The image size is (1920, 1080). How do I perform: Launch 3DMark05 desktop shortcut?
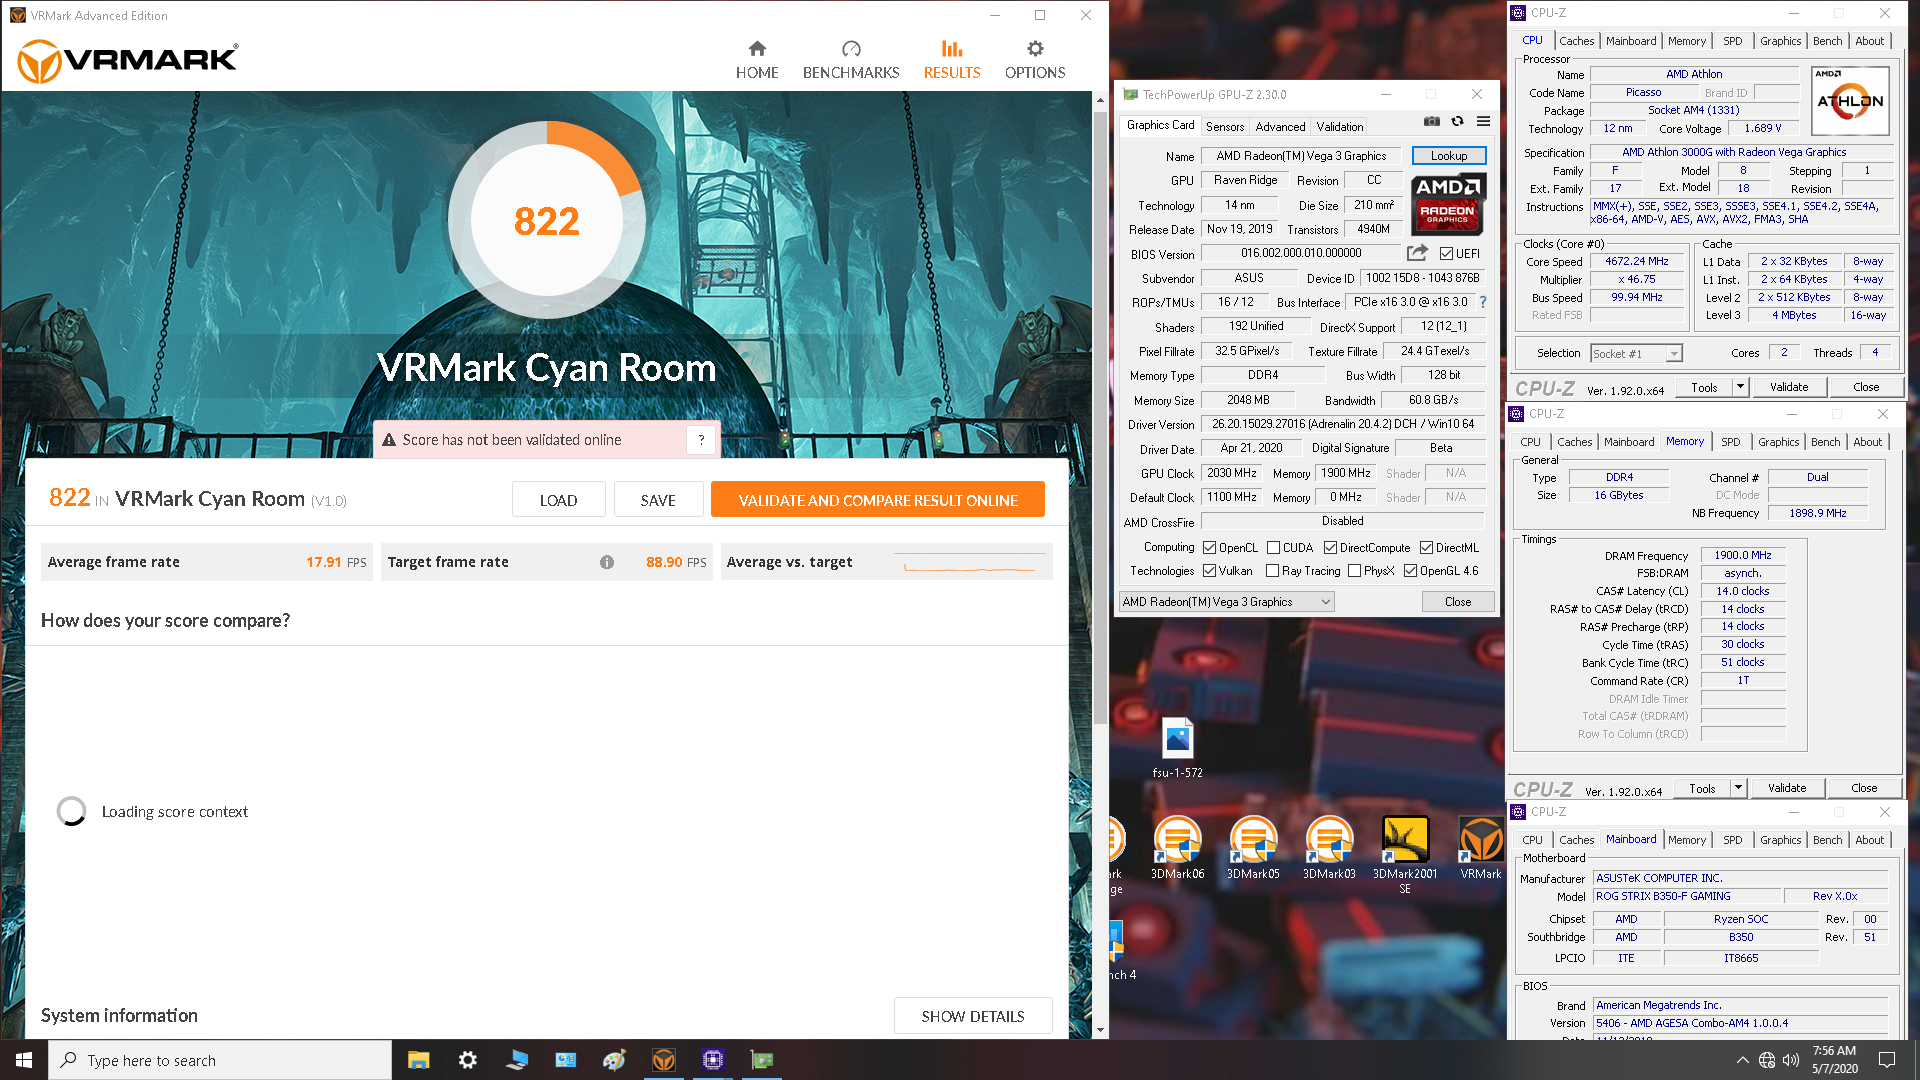pyautogui.click(x=1253, y=847)
